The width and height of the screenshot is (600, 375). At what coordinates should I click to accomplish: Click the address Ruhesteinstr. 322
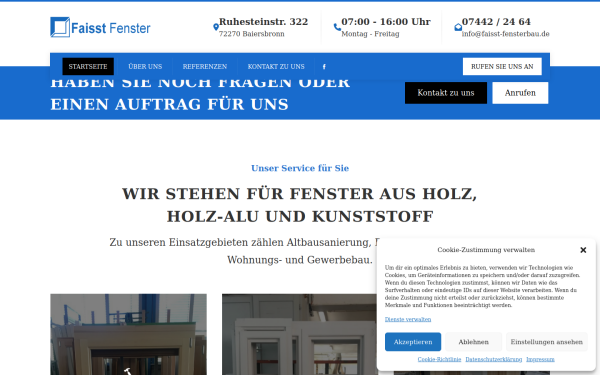tap(263, 21)
